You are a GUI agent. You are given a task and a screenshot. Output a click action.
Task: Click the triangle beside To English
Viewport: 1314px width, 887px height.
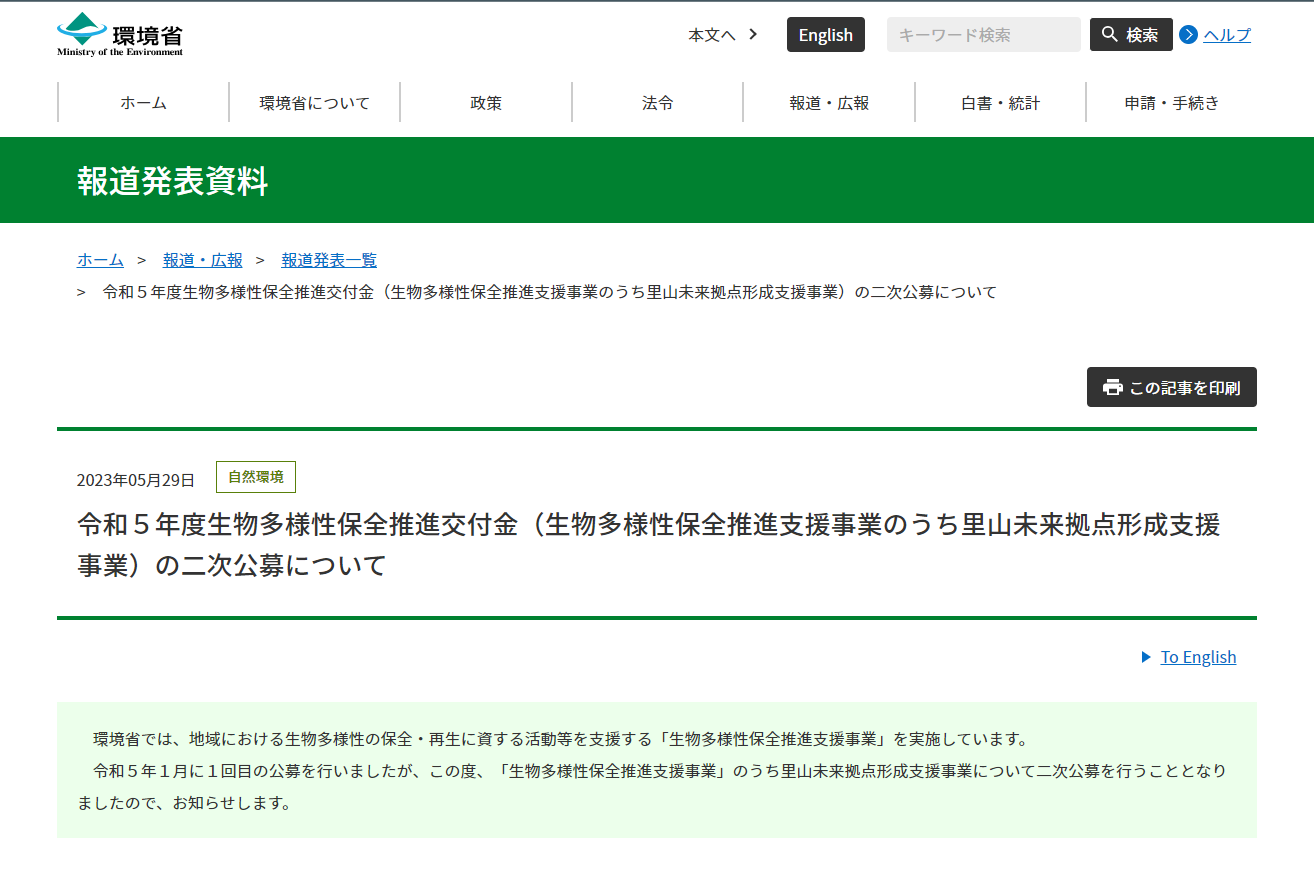click(x=1146, y=657)
